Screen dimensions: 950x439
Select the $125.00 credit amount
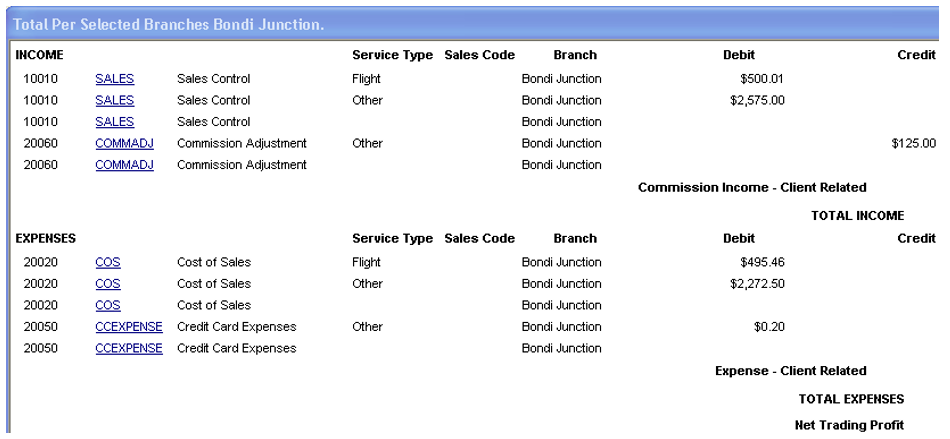(x=913, y=144)
